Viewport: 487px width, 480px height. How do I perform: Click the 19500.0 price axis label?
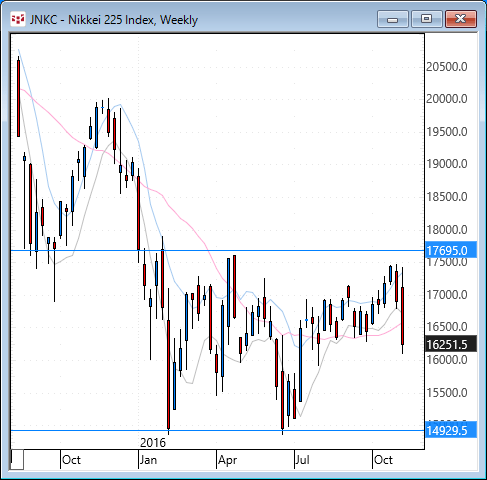[447, 132]
